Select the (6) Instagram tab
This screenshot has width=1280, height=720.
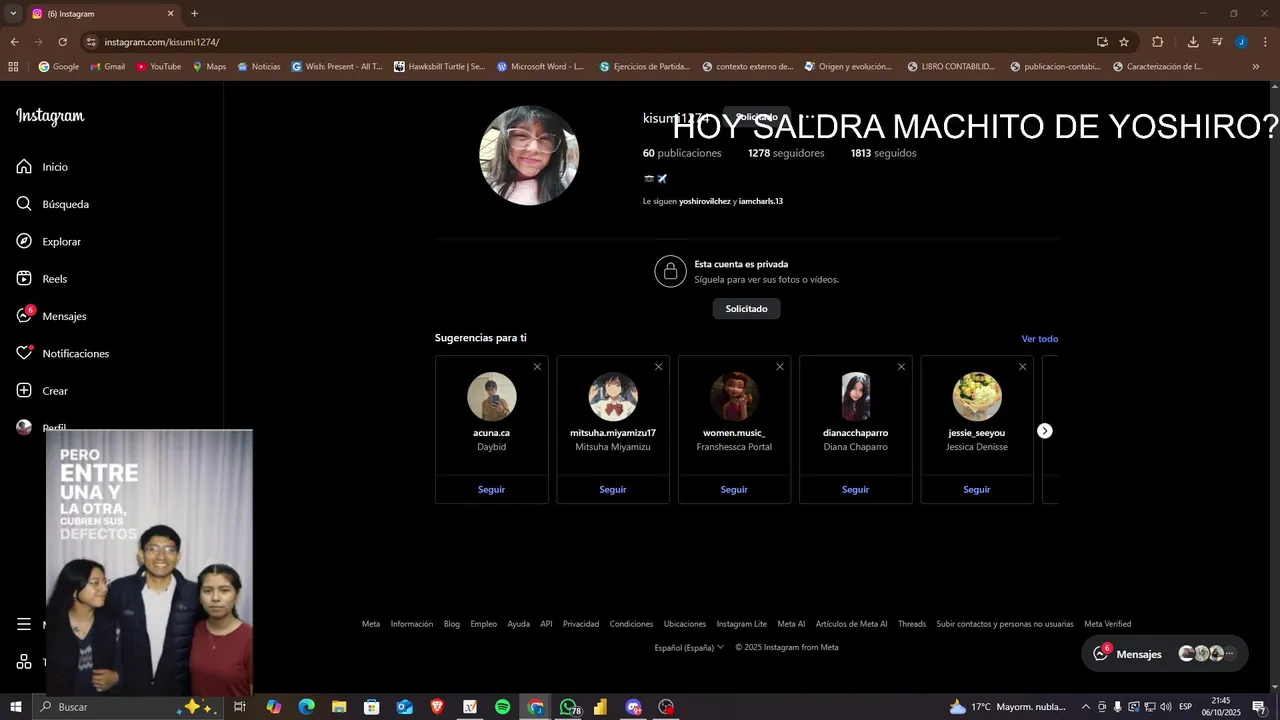click(102, 14)
